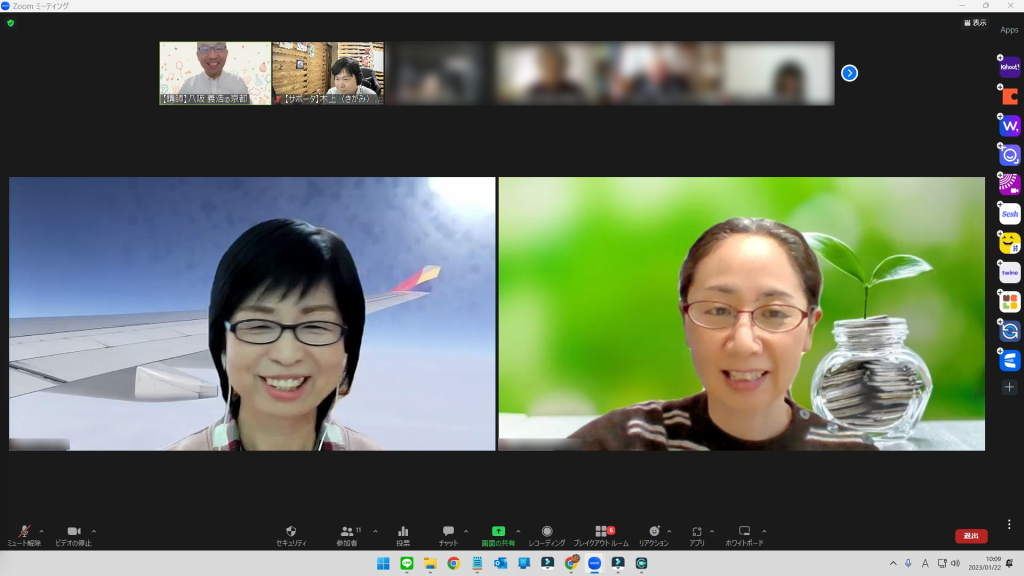The height and width of the screenshot is (576, 1024).
Task: Open the Security (セキュリティ) options
Action: click(291, 535)
